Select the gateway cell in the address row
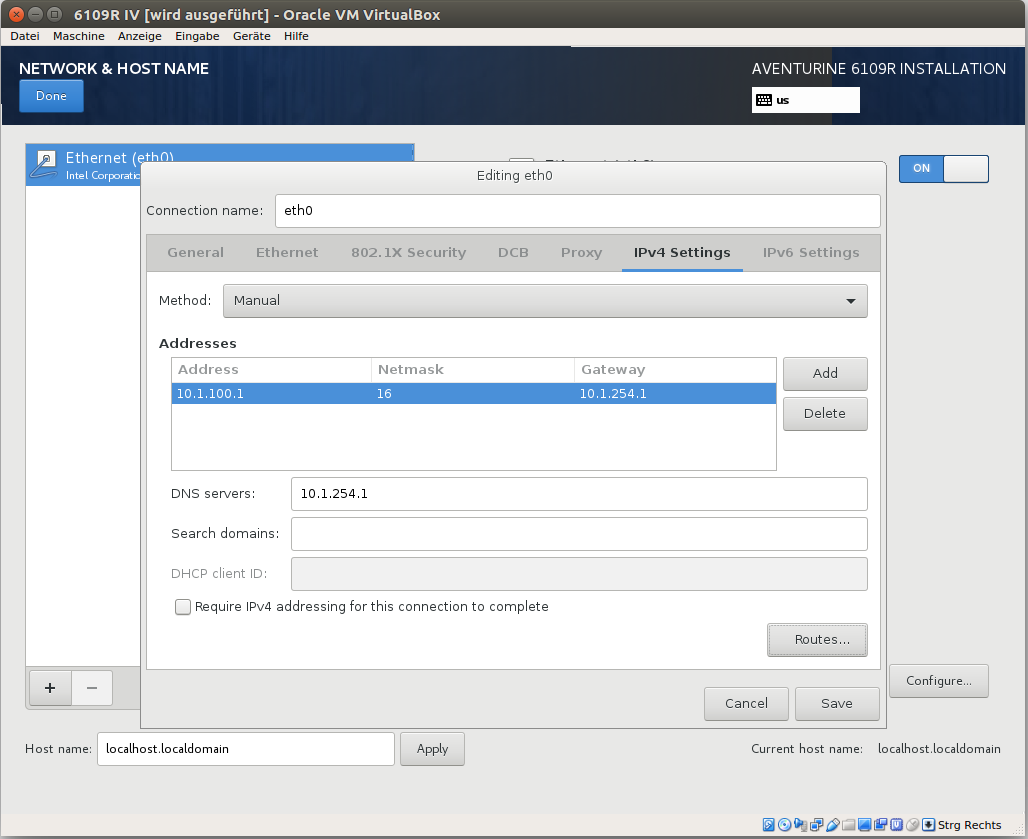The height and width of the screenshot is (839, 1028). (675, 394)
